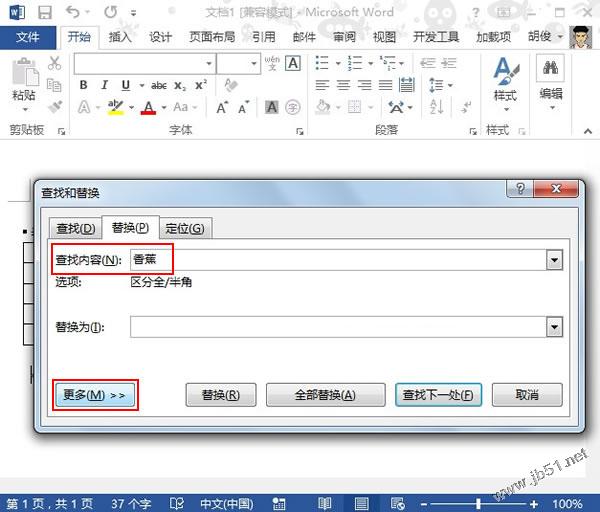Click the Shrink Font icon
The image size is (600, 512).
coord(243,108)
